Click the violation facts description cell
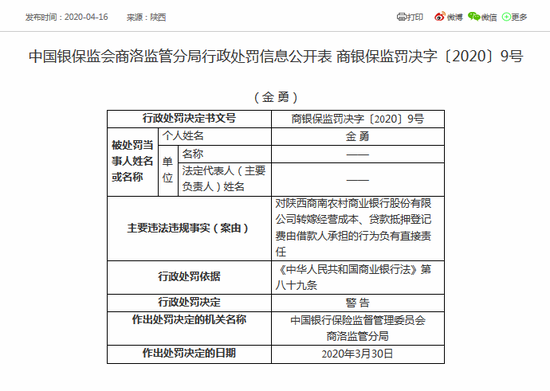Screen dimensions: 550x391 [x=358, y=228]
